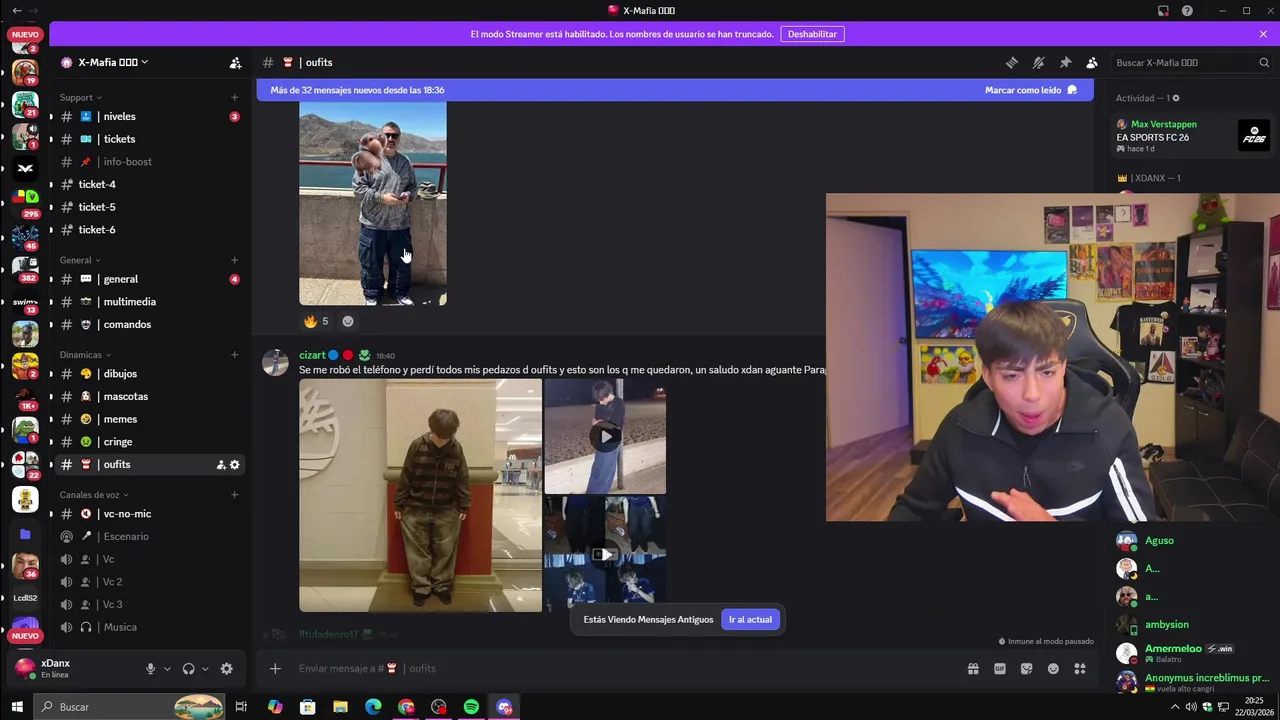Open the memes channel
The width and height of the screenshot is (1280, 720).
click(x=150, y=419)
